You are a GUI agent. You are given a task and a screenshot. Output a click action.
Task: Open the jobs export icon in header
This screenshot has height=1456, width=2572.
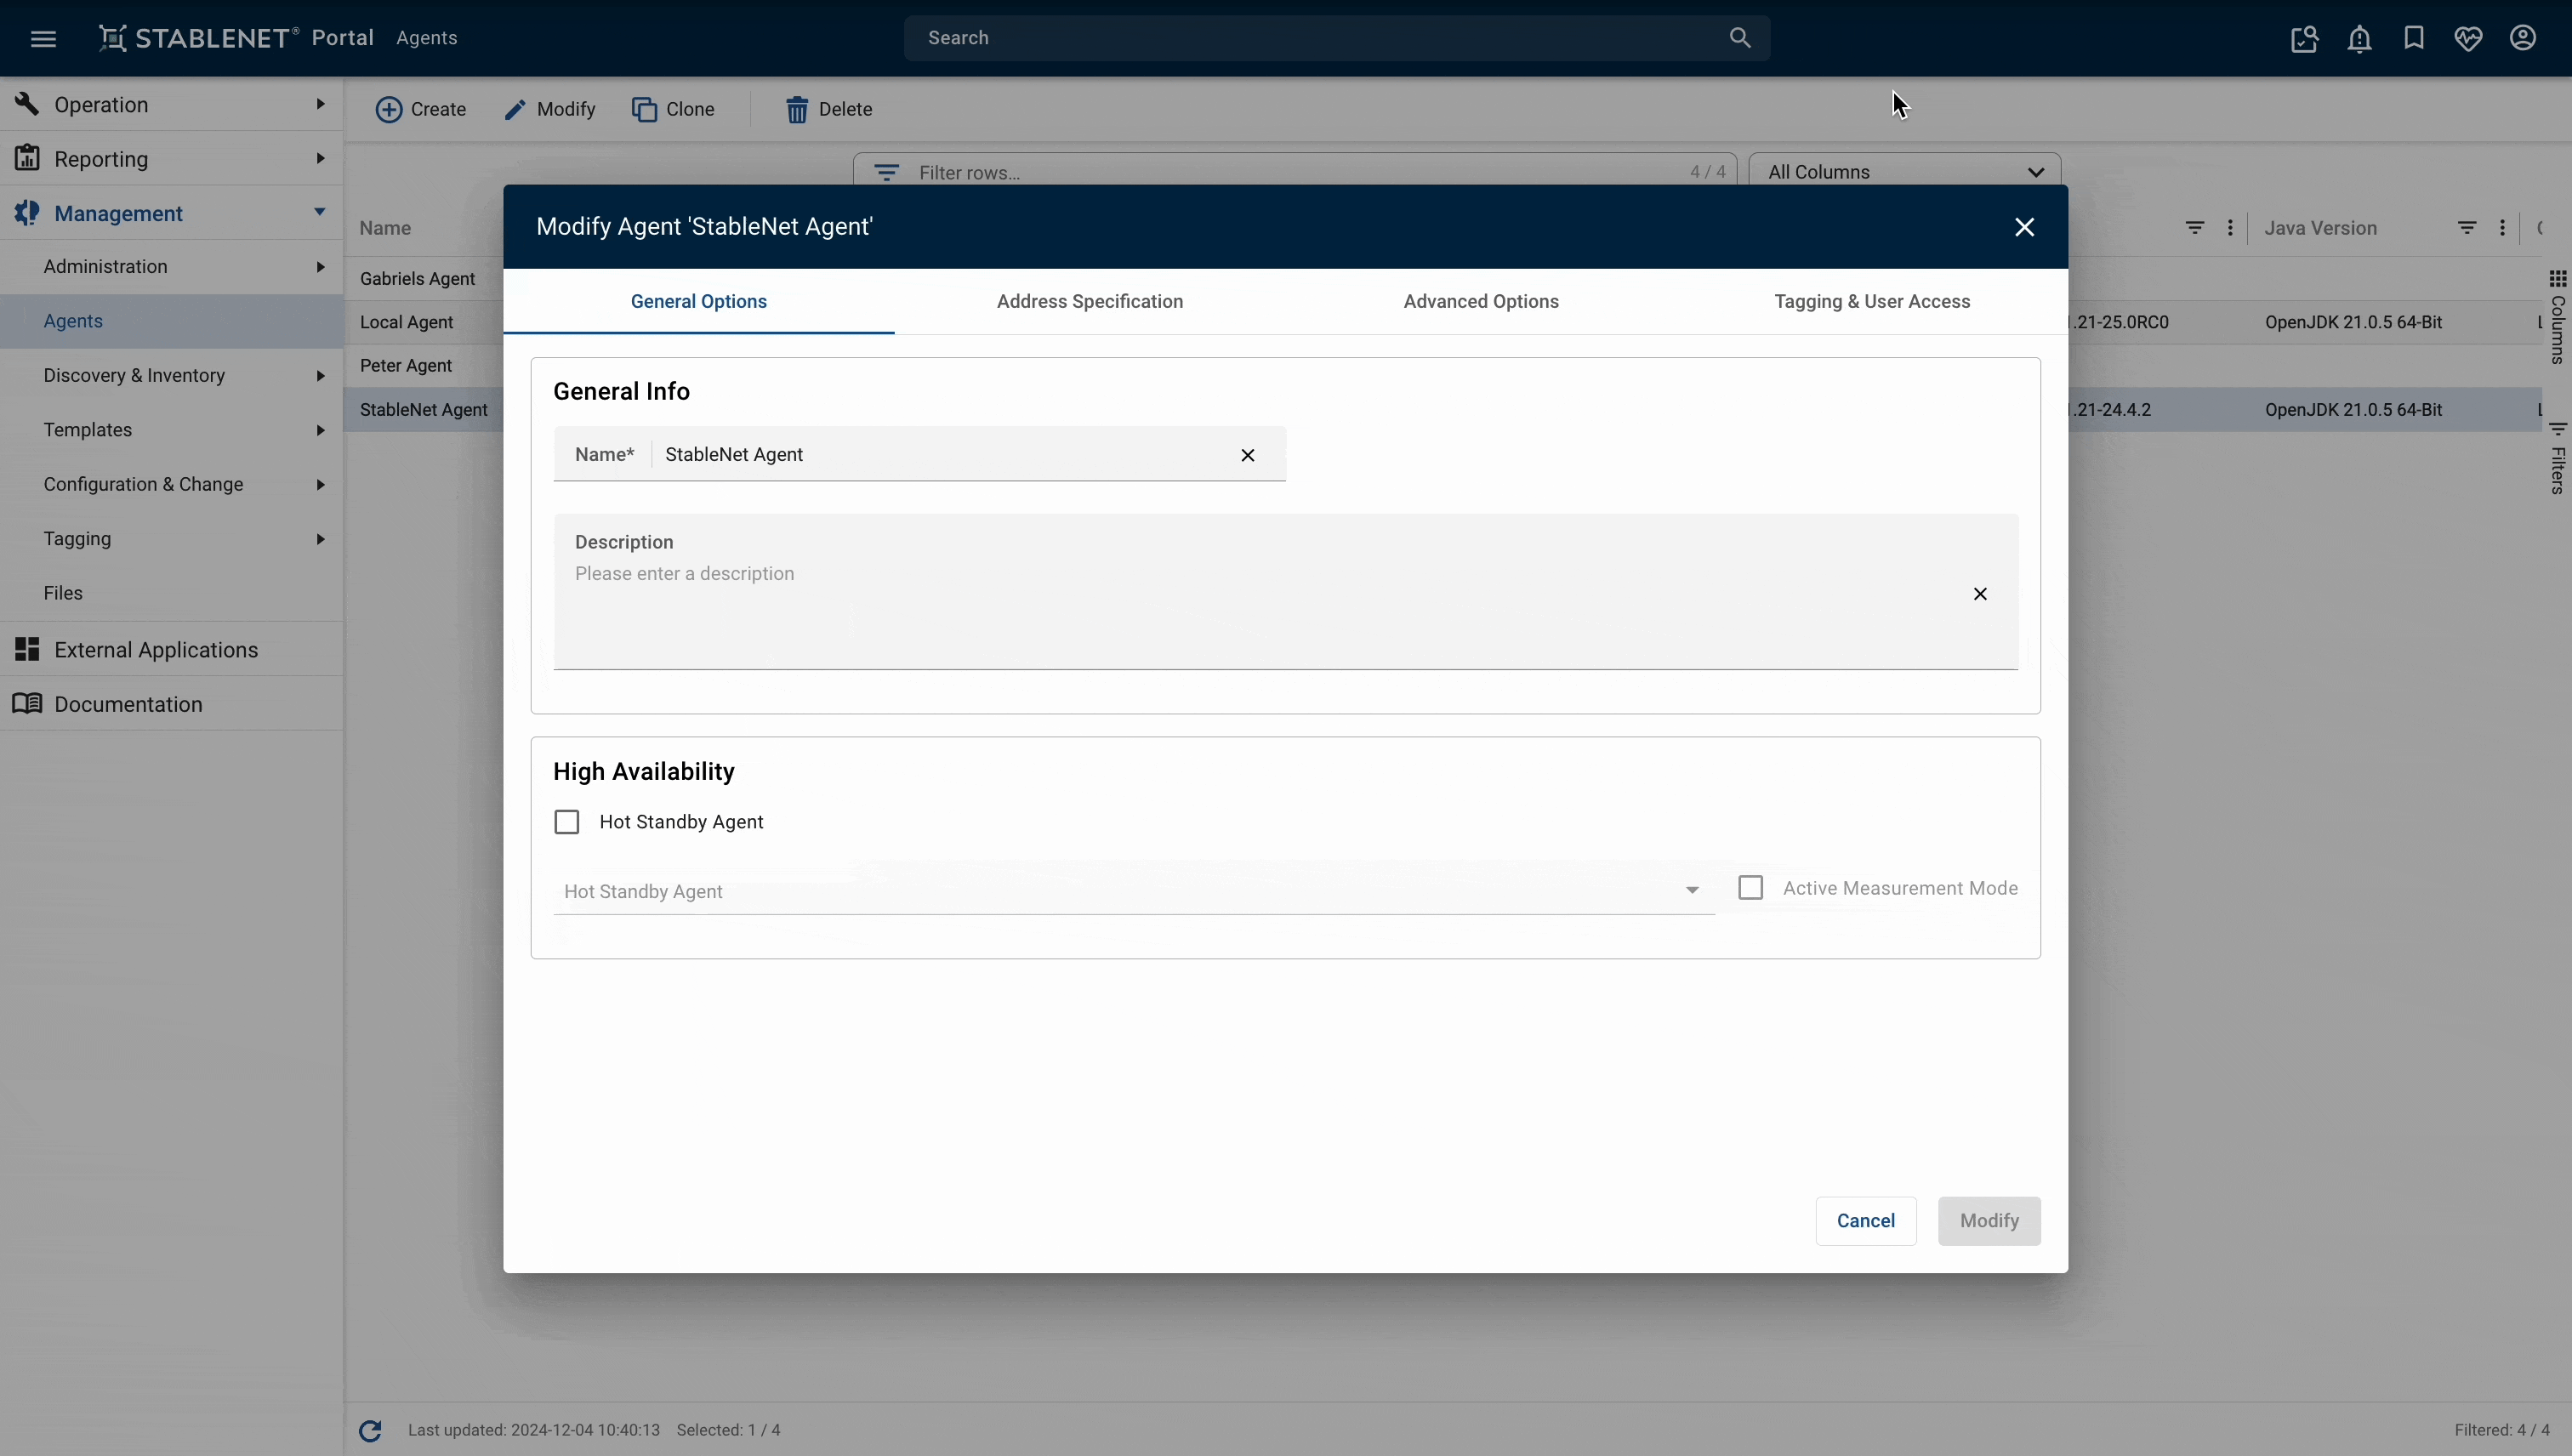[2304, 38]
